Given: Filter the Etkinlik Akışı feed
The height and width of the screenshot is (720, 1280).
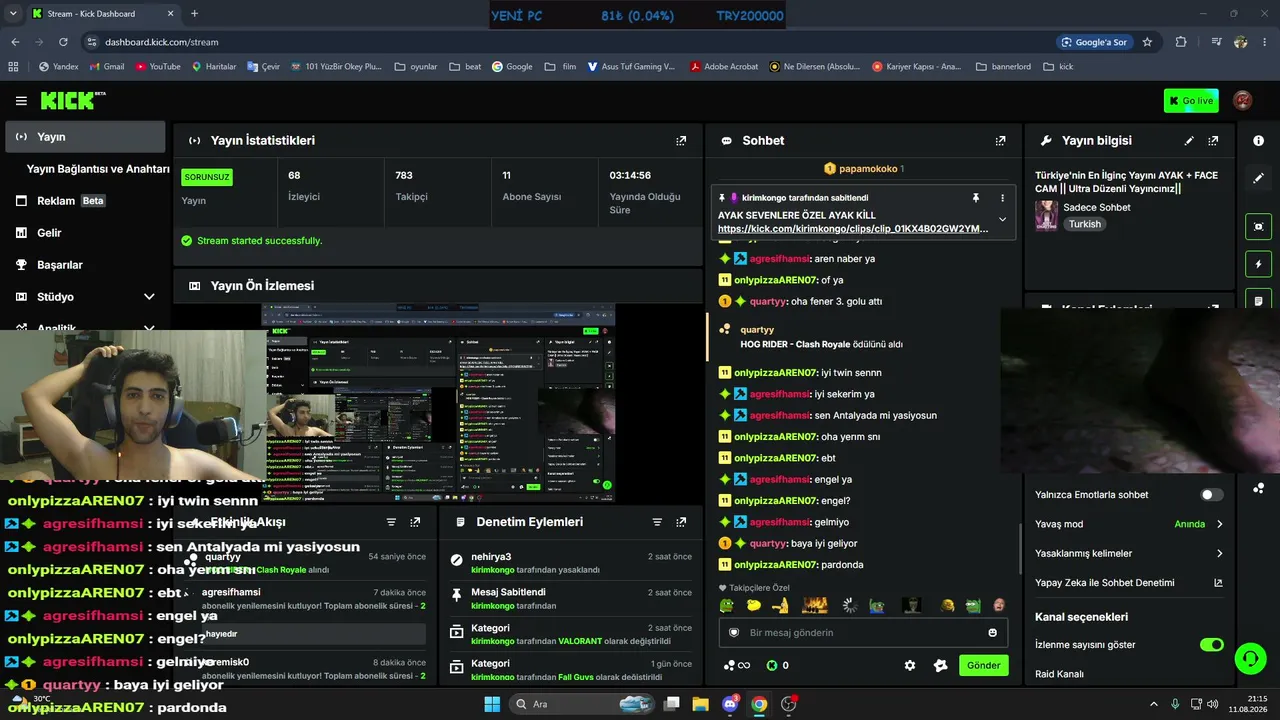Looking at the screenshot, I should coord(391,522).
